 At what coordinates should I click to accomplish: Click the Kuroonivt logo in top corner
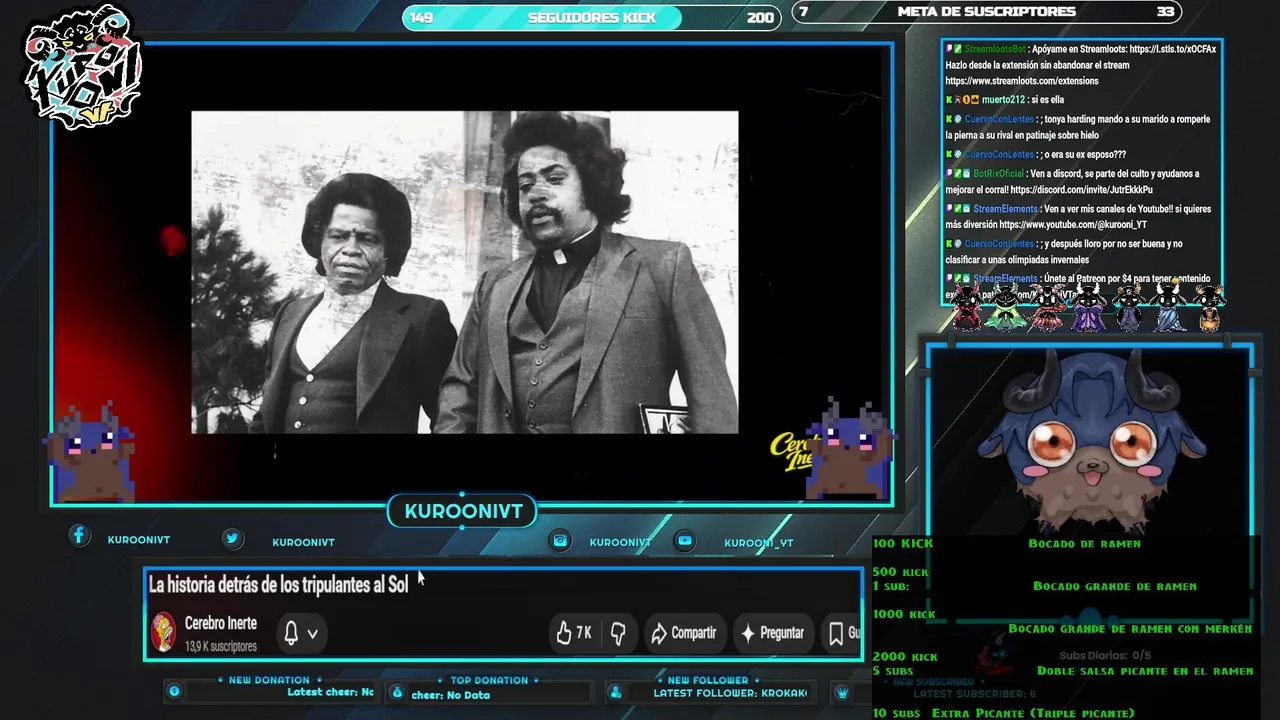tap(82, 68)
